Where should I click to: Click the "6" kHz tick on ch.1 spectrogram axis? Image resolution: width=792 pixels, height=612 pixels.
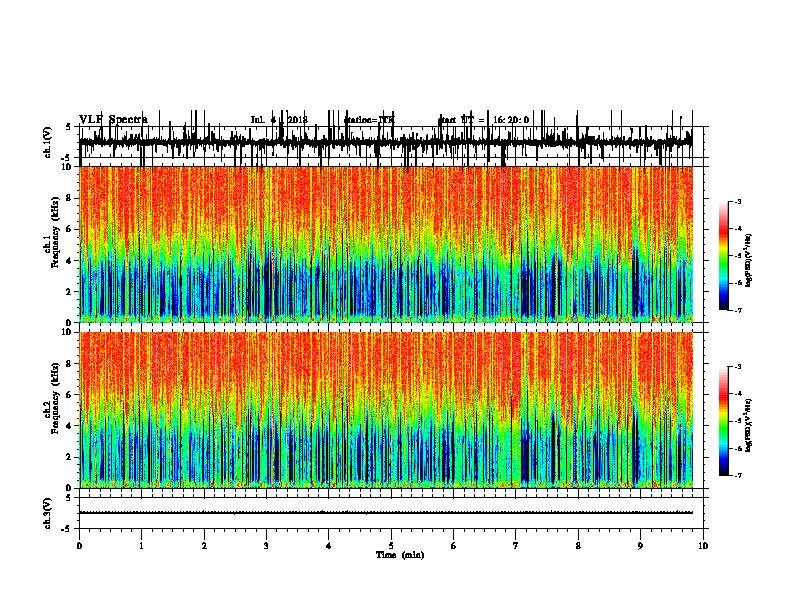(70, 229)
